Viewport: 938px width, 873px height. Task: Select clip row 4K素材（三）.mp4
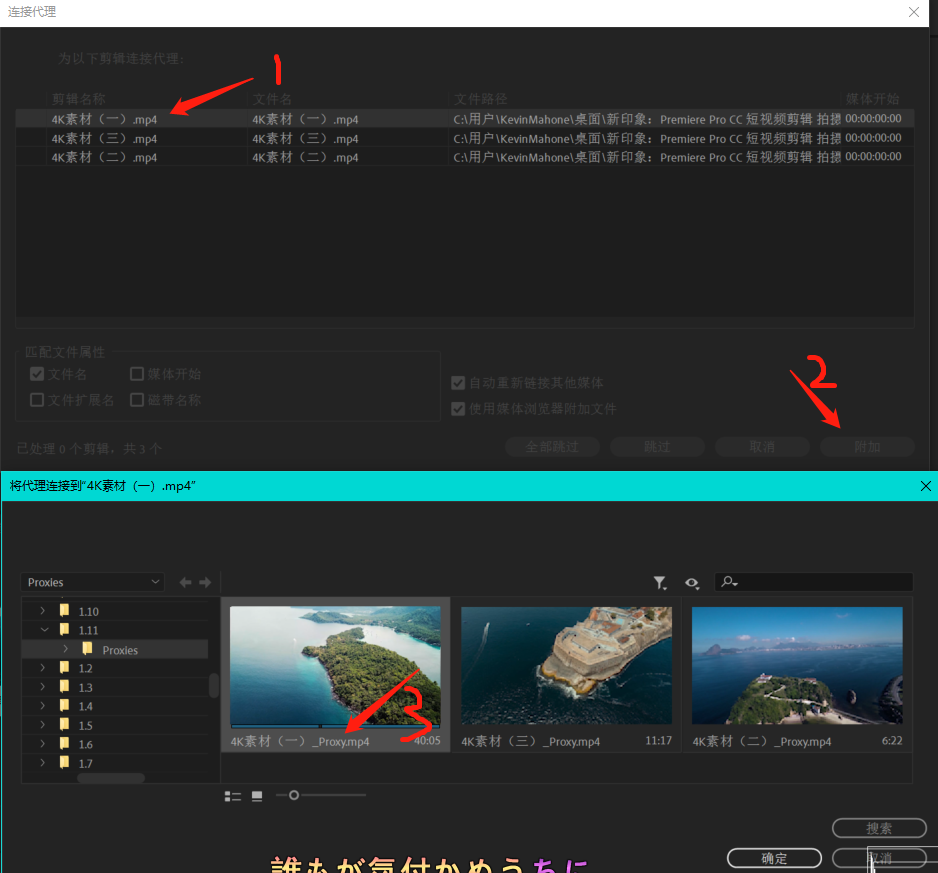pyautogui.click(x=464, y=138)
